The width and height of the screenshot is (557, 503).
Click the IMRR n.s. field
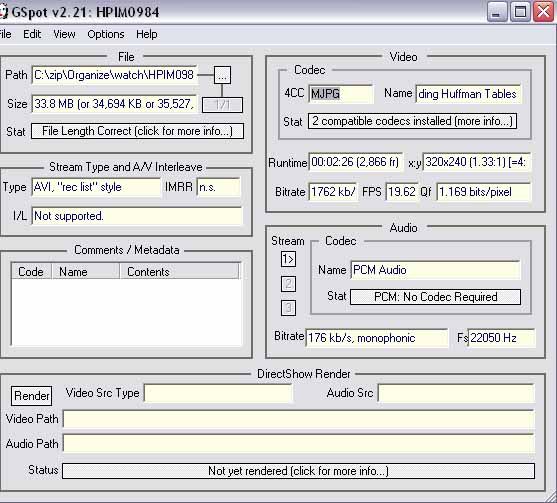point(218,187)
